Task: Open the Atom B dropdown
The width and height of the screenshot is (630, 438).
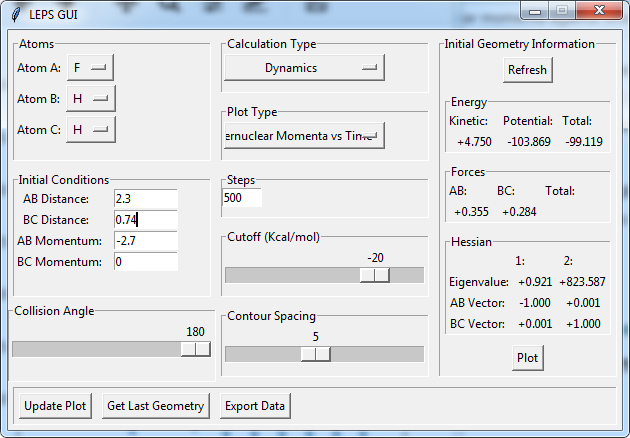Action: click(90, 99)
